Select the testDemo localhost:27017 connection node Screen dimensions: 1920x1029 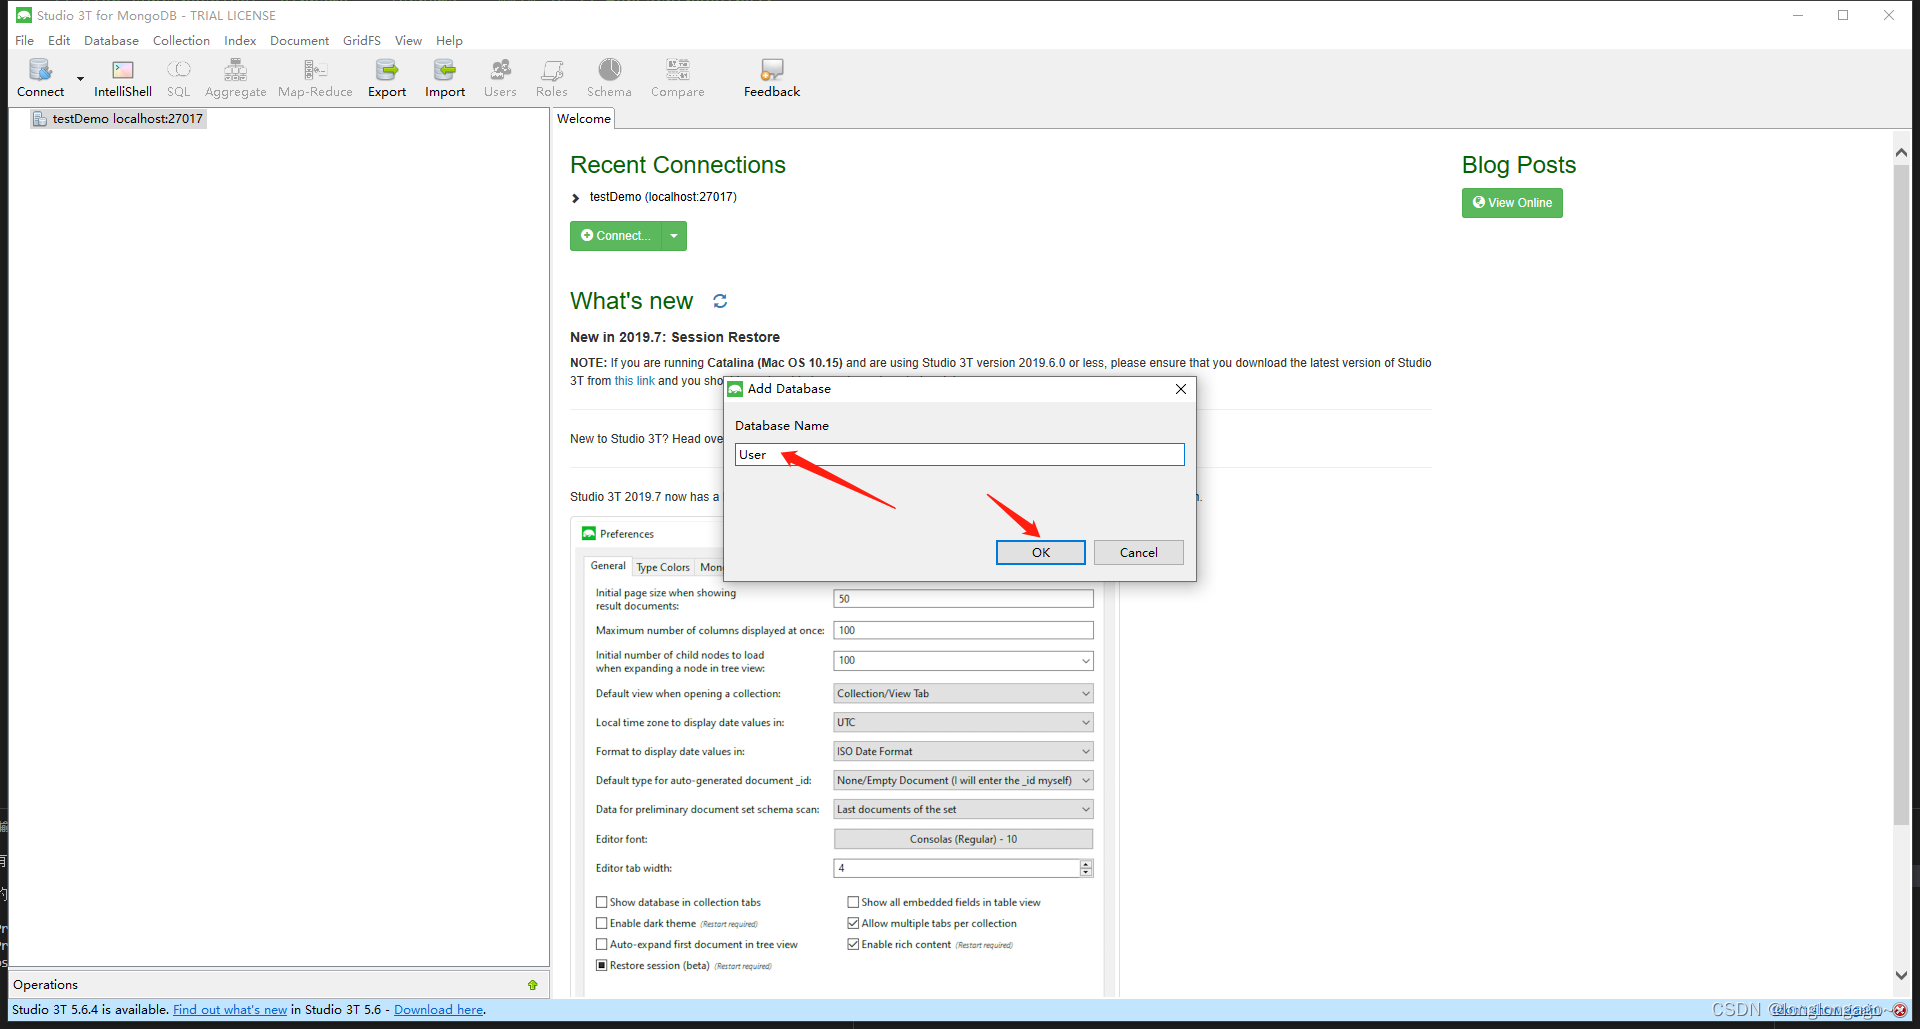tap(118, 119)
